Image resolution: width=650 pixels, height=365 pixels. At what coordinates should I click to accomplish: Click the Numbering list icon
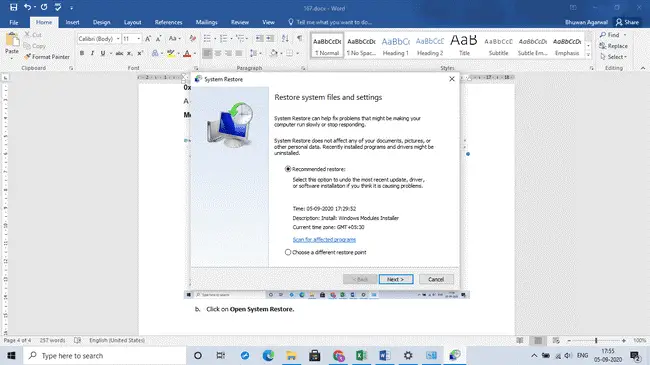pyautogui.click(x=223, y=39)
